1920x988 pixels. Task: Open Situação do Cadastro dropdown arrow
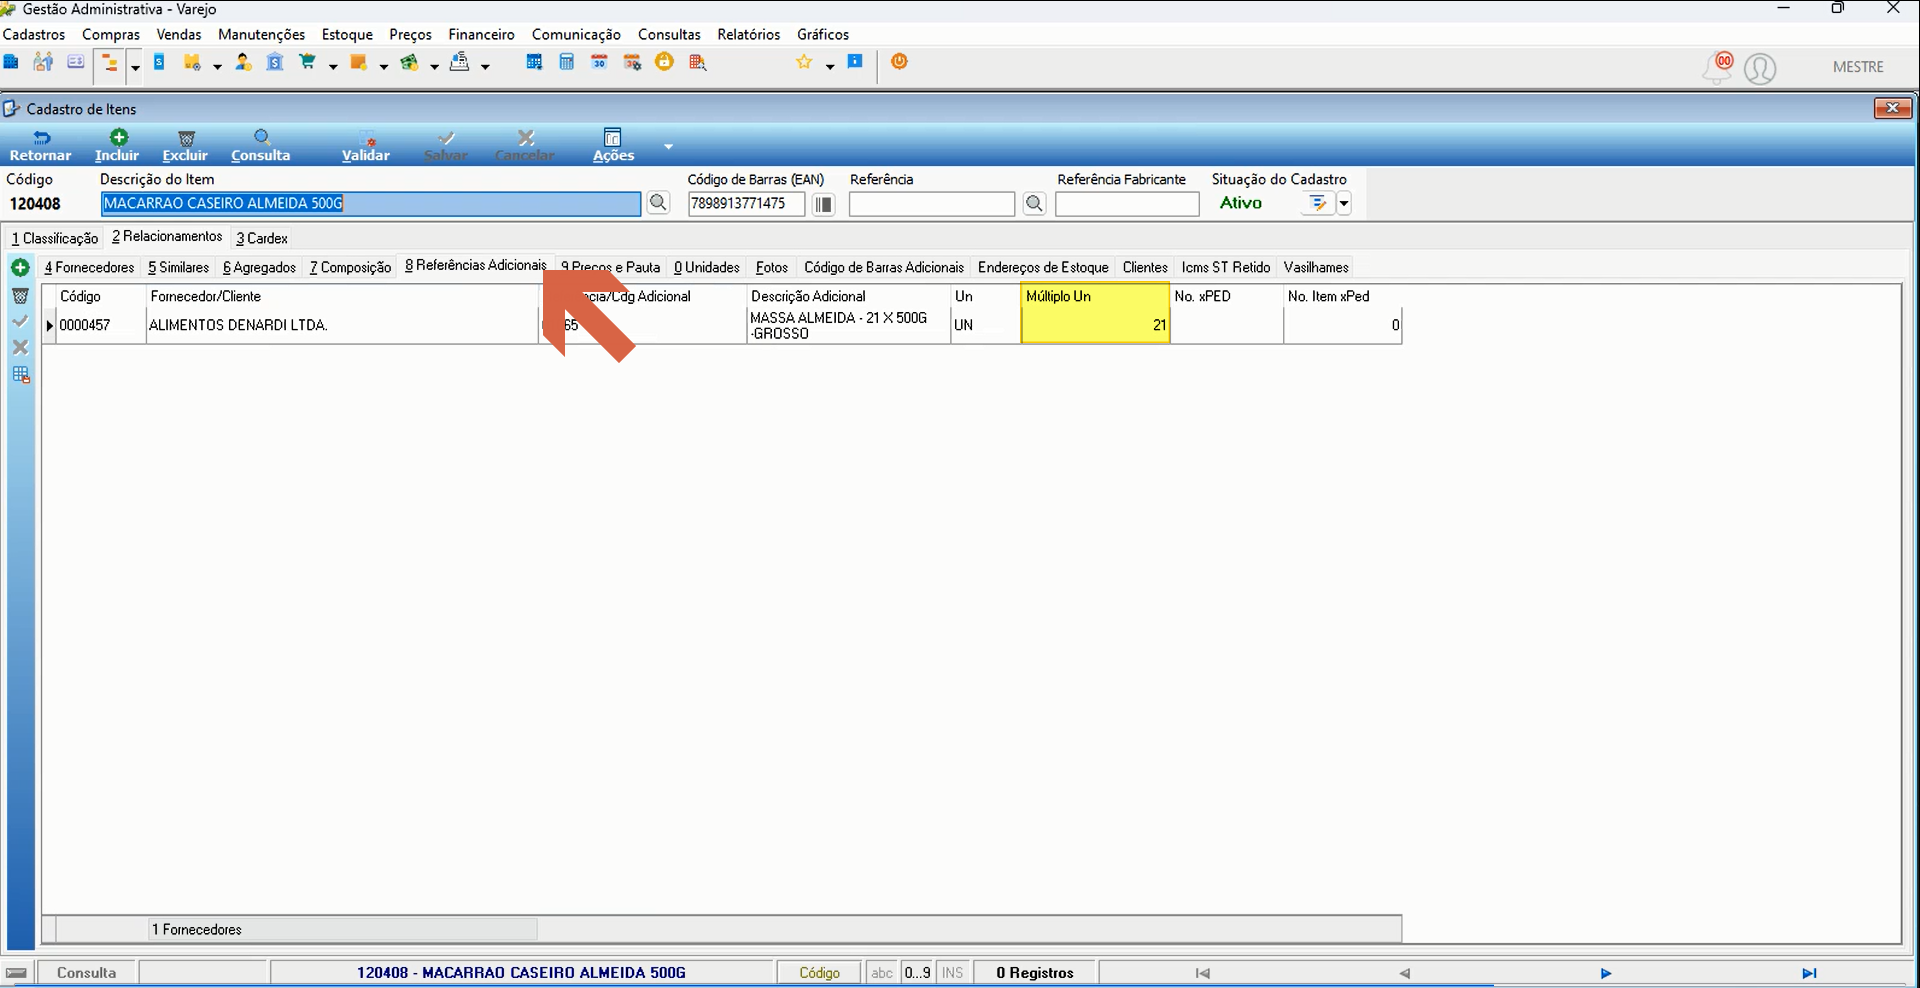(x=1344, y=203)
